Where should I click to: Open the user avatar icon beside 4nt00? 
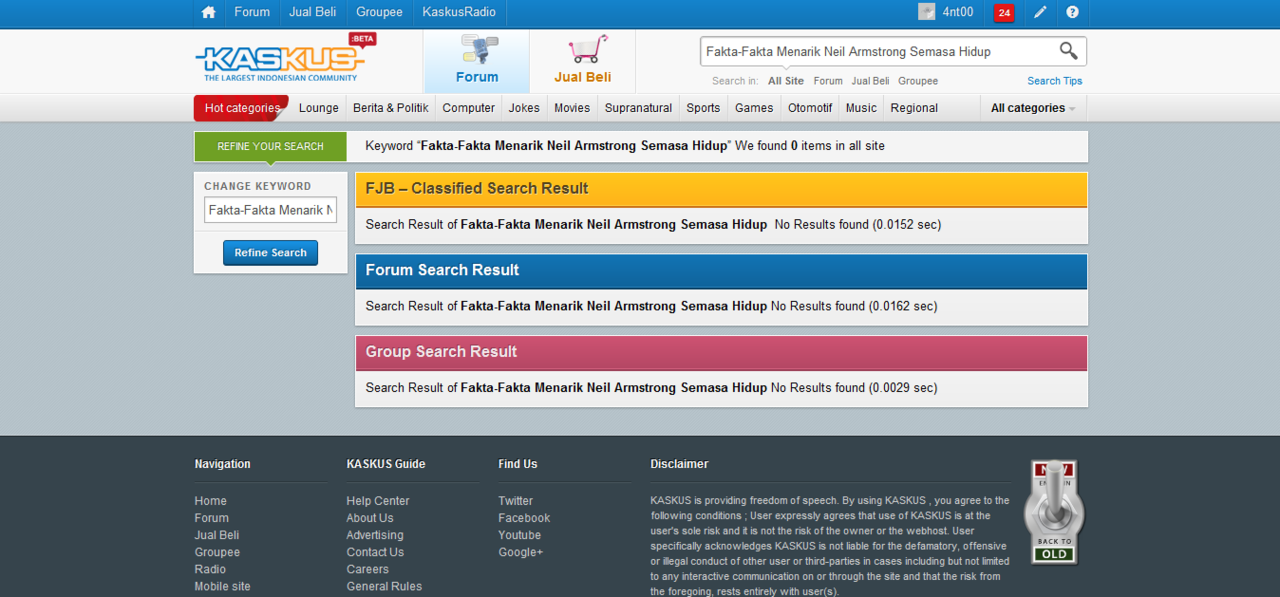927,12
